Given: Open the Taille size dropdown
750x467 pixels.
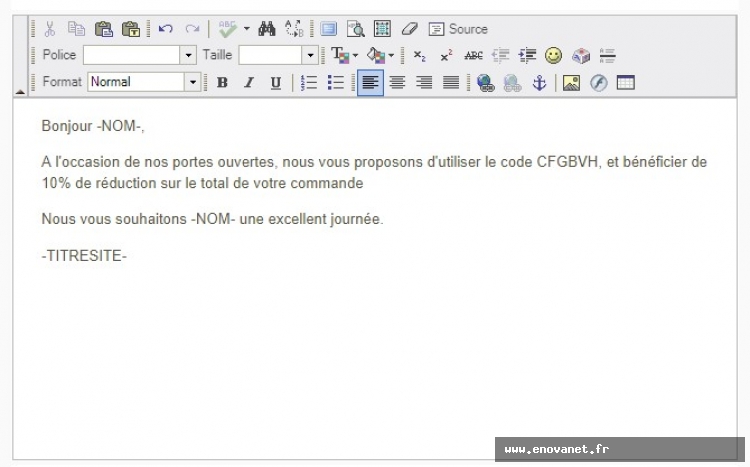Looking at the screenshot, I should 310,55.
